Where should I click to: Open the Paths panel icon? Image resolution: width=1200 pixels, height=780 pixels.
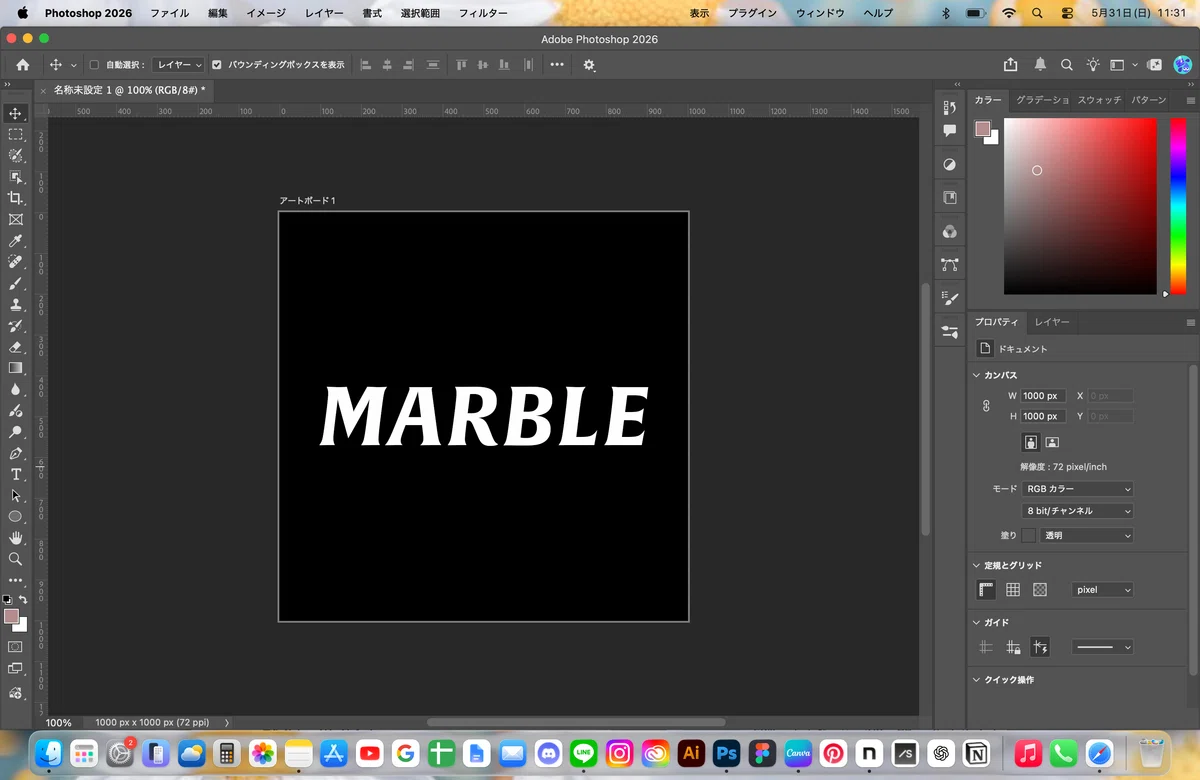tap(949, 265)
